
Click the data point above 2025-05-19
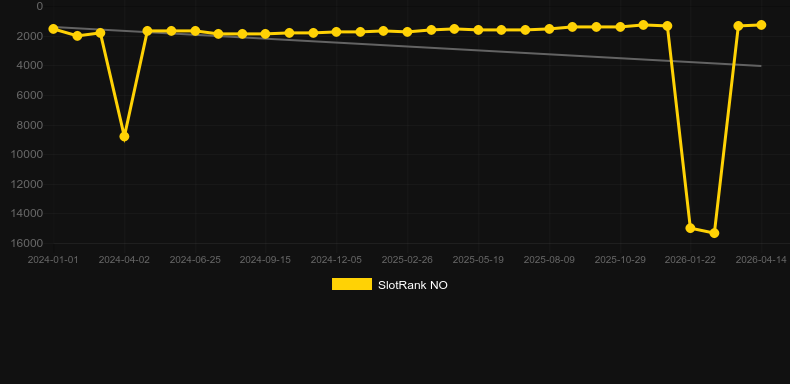point(478,30)
